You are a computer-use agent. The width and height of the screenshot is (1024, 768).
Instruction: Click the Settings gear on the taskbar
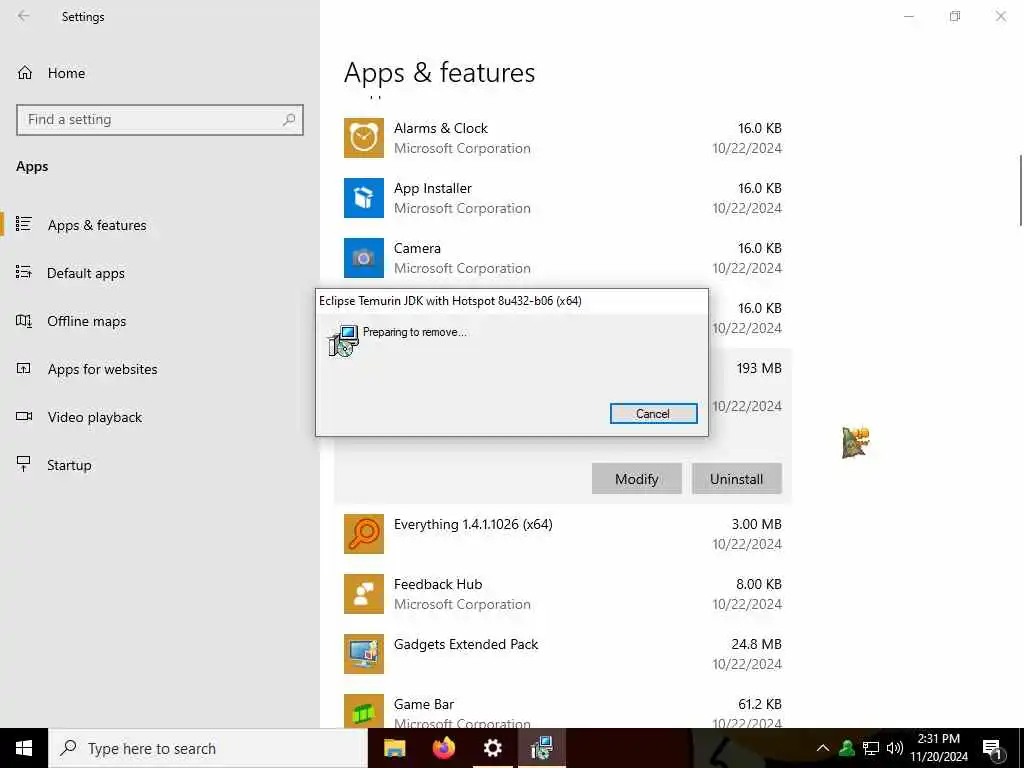pos(492,748)
